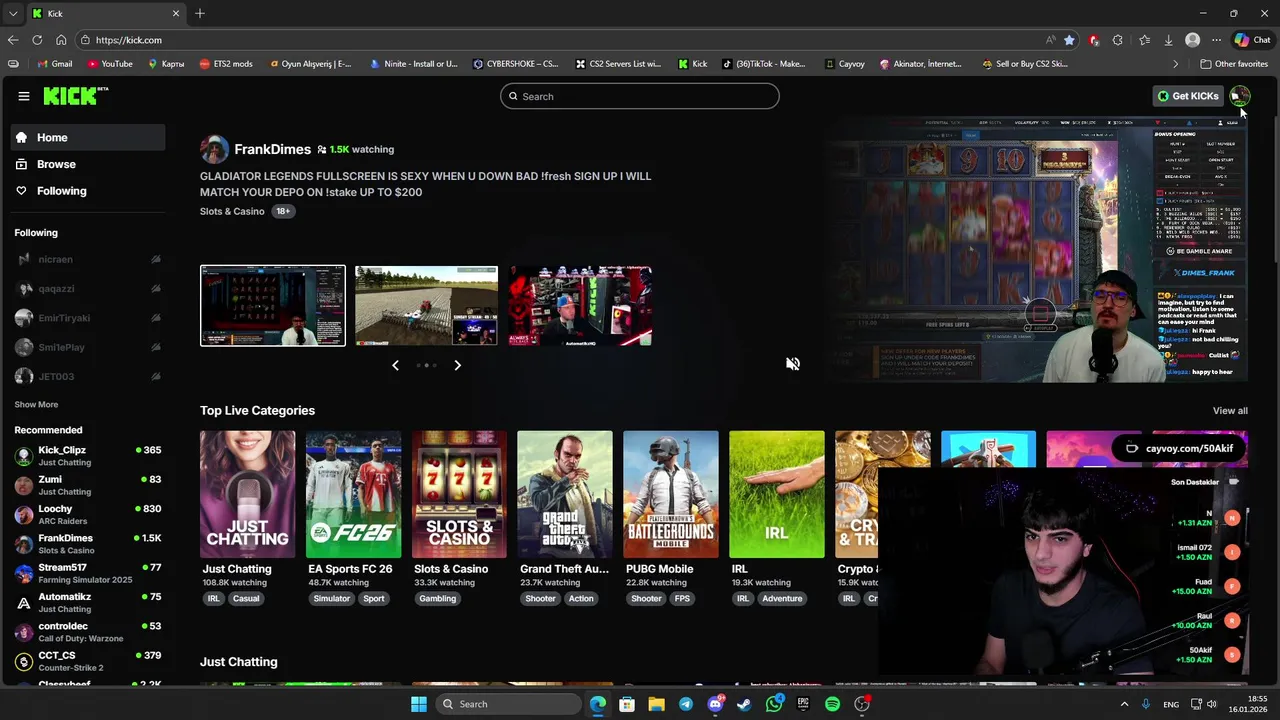Open the IRL category card

777,494
